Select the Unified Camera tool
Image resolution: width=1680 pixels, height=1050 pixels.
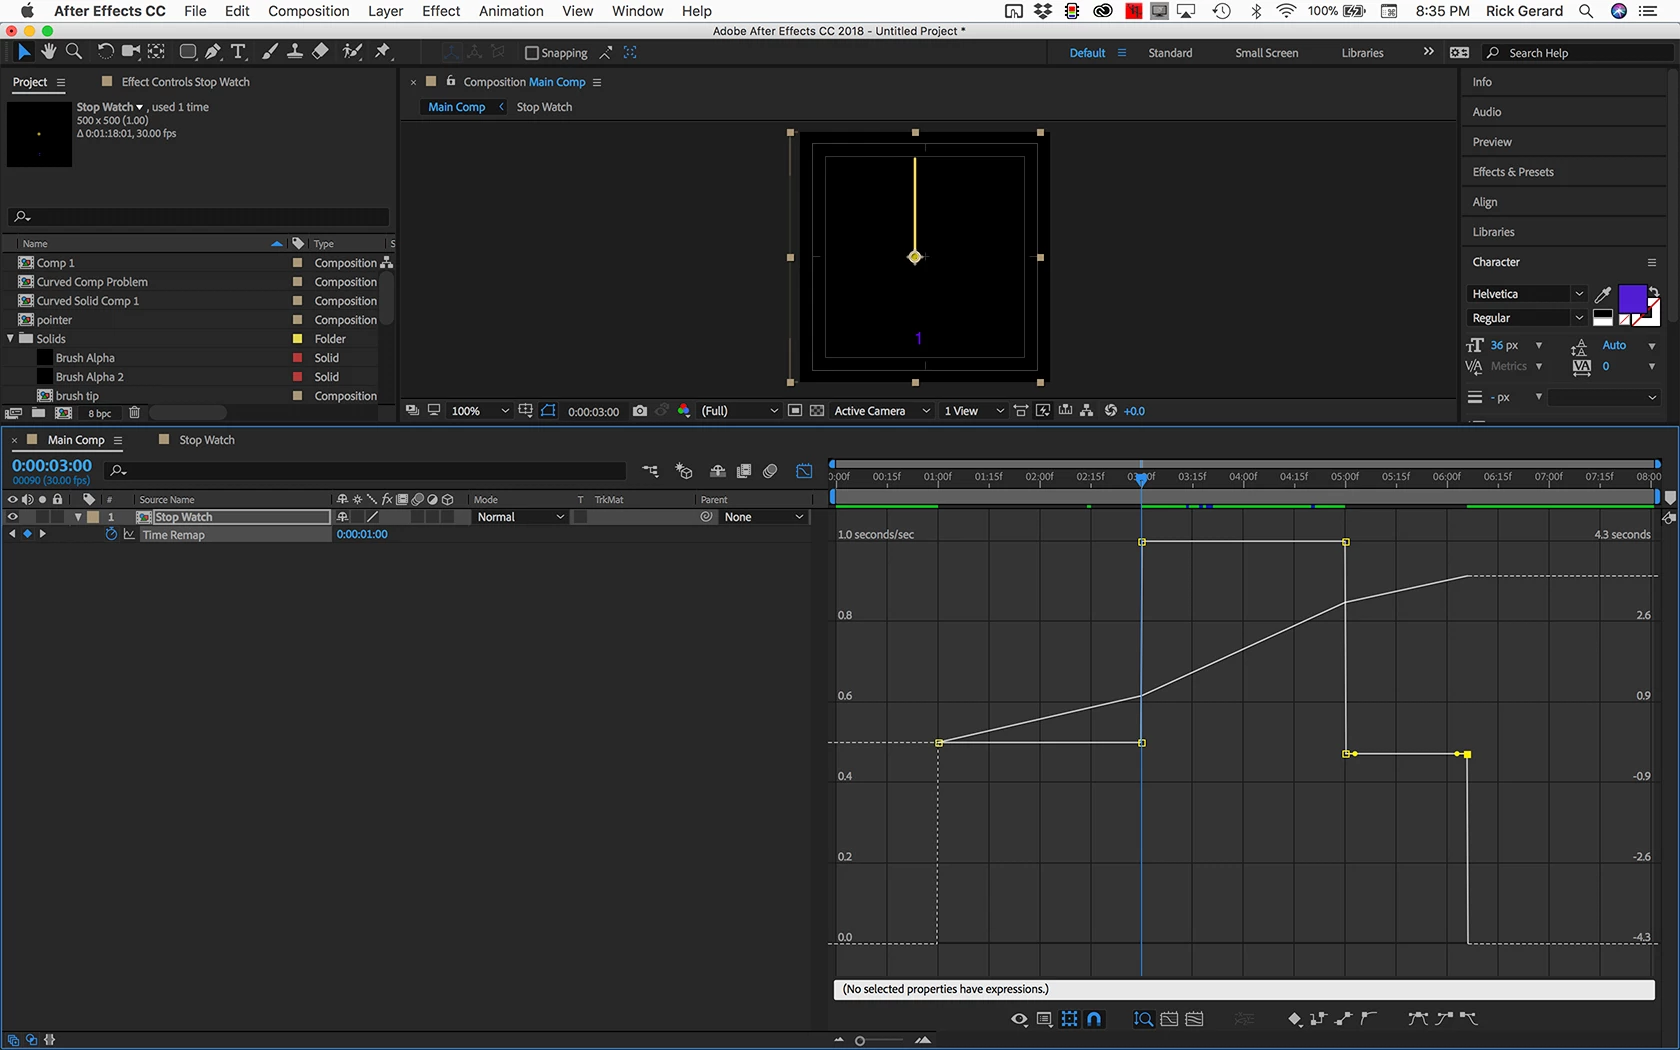pyautogui.click(x=131, y=52)
